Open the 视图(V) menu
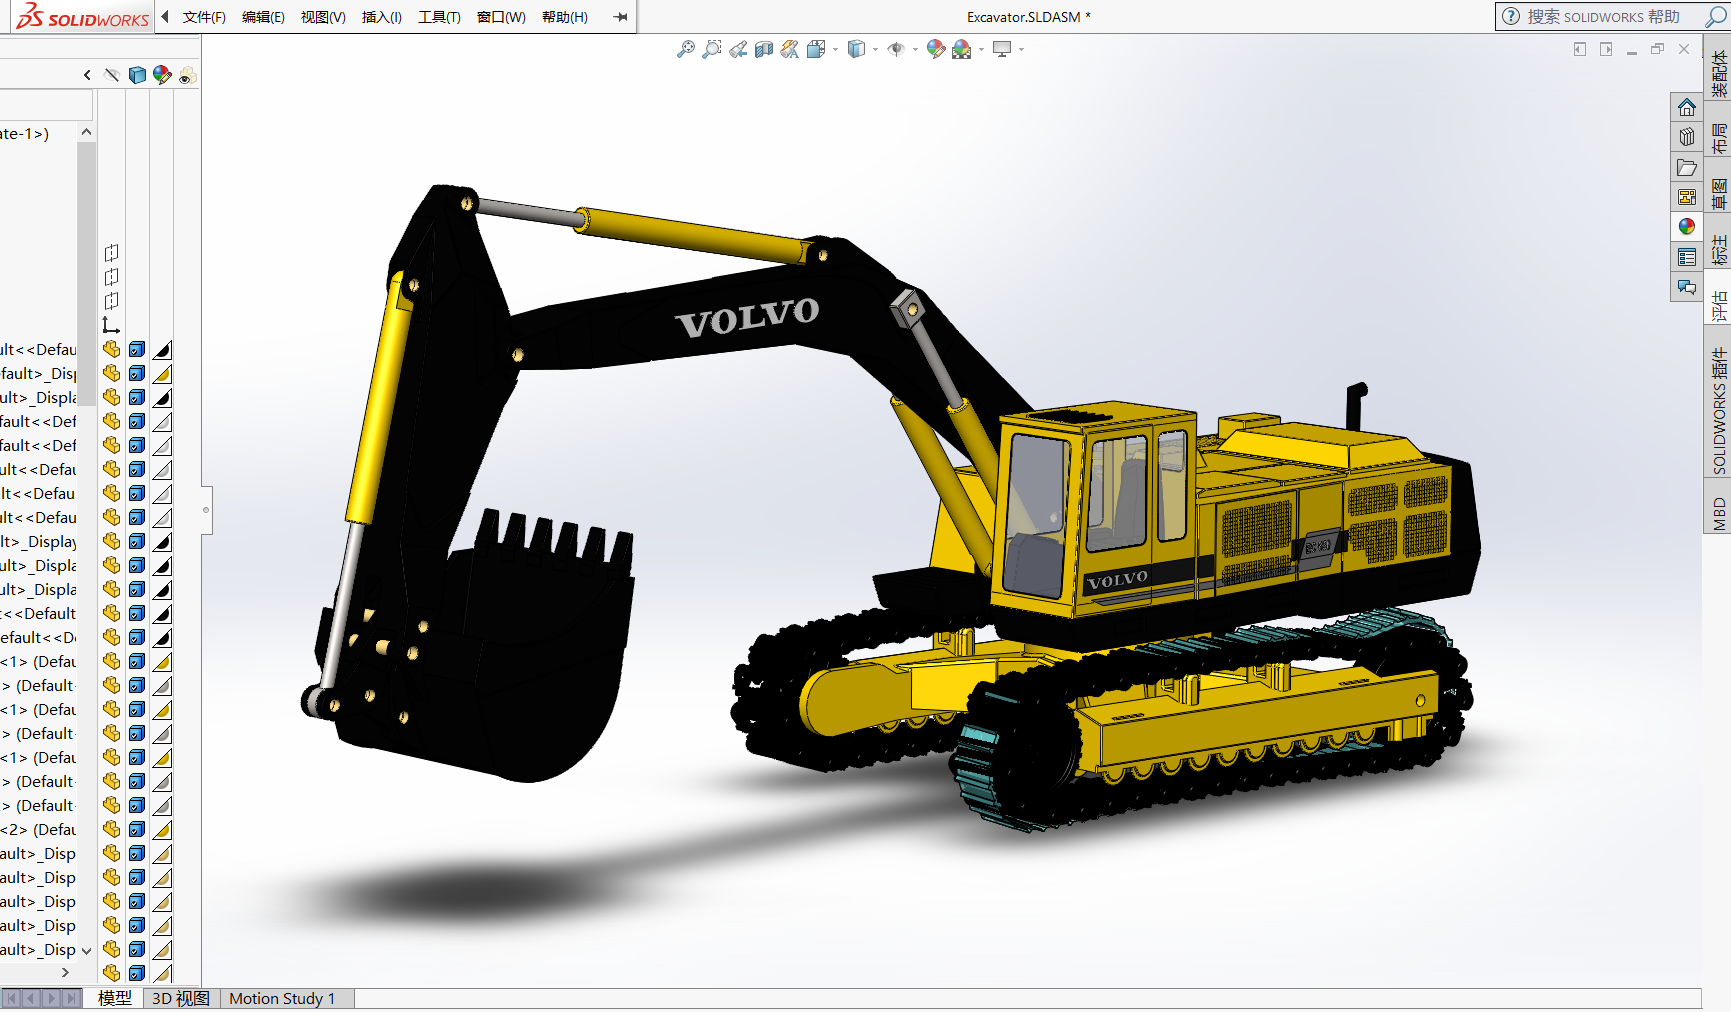The width and height of the screenshot is (1731, 1012). pos(323,17)
